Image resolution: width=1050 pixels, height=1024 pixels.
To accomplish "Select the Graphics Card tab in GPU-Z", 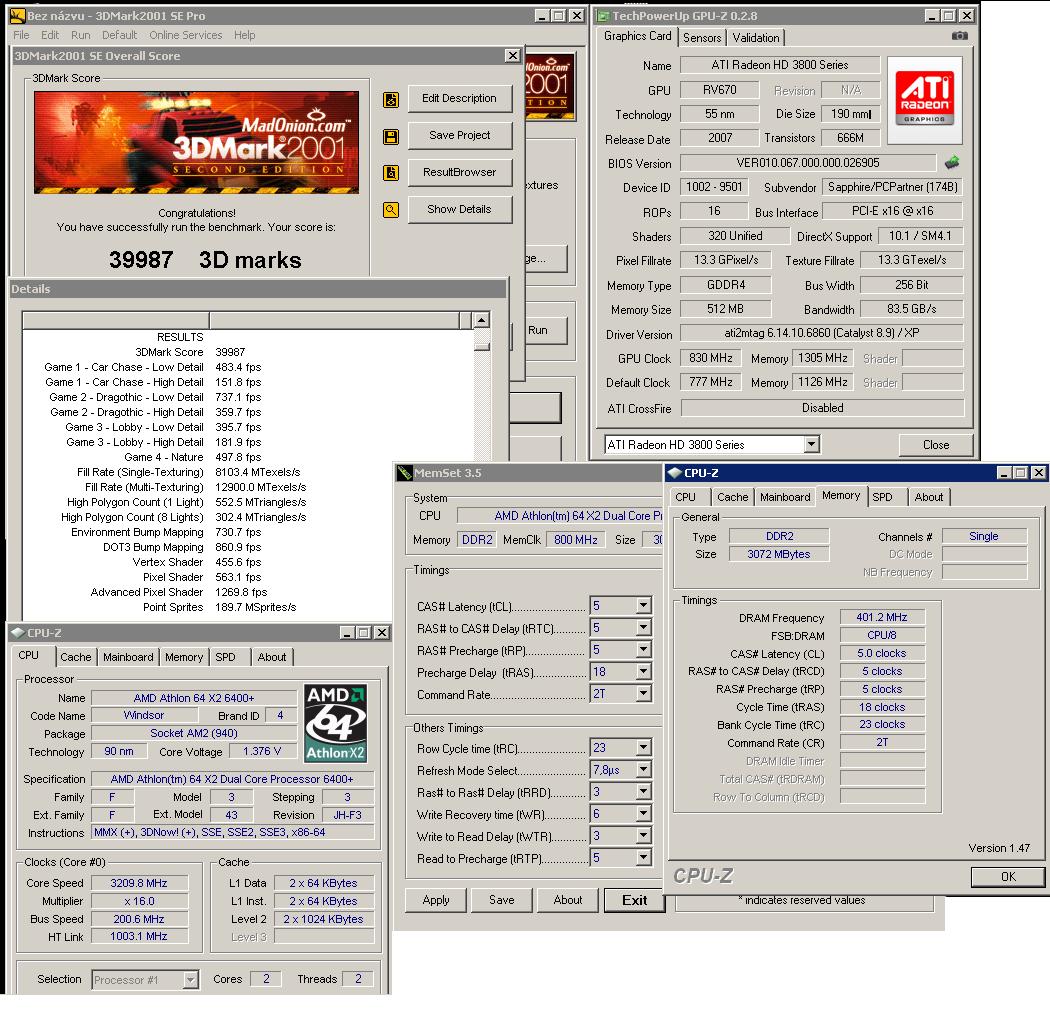I will [x=637, y=36].
